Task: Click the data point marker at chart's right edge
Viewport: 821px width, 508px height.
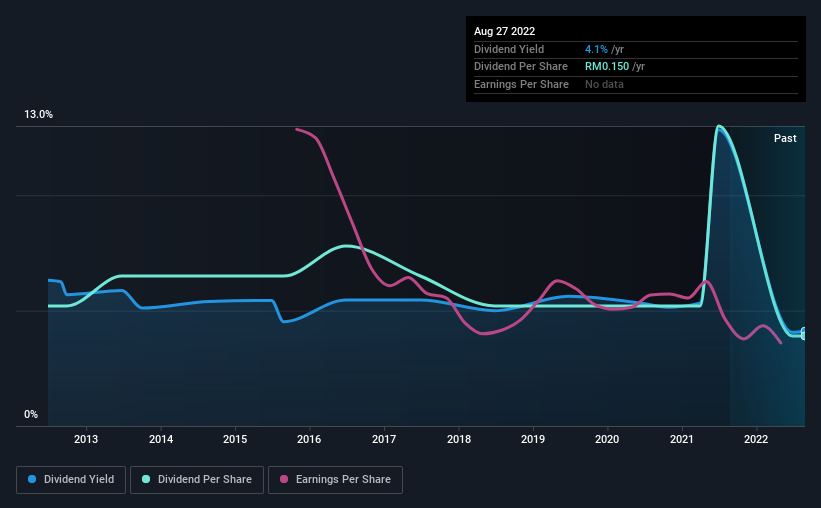Action: pos(803,334)
